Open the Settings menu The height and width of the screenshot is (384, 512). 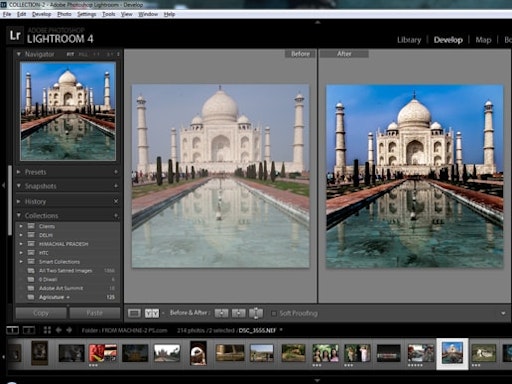pyautogui.click(x=87, y=14)
